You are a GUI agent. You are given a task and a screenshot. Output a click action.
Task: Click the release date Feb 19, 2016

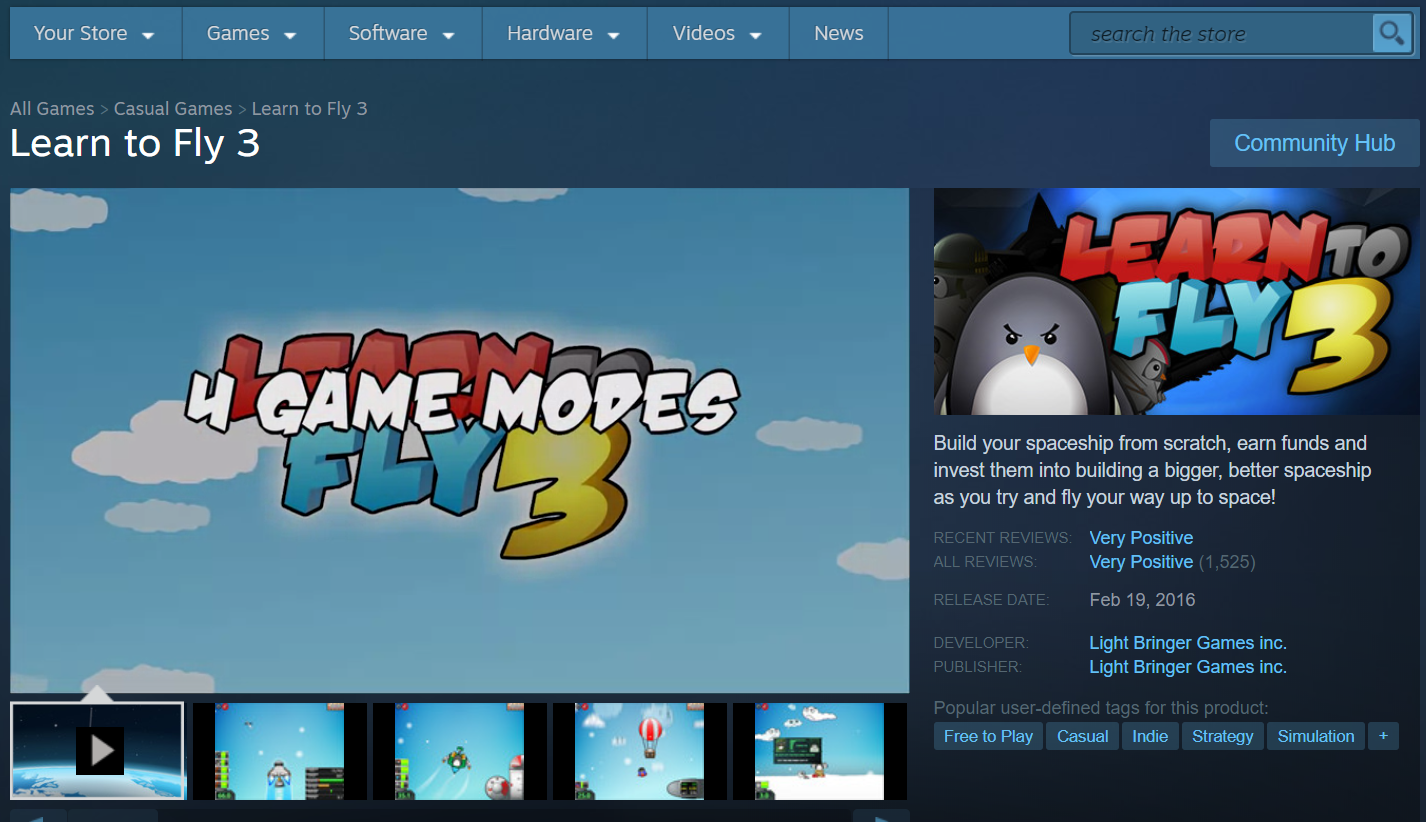point(1142,600)
